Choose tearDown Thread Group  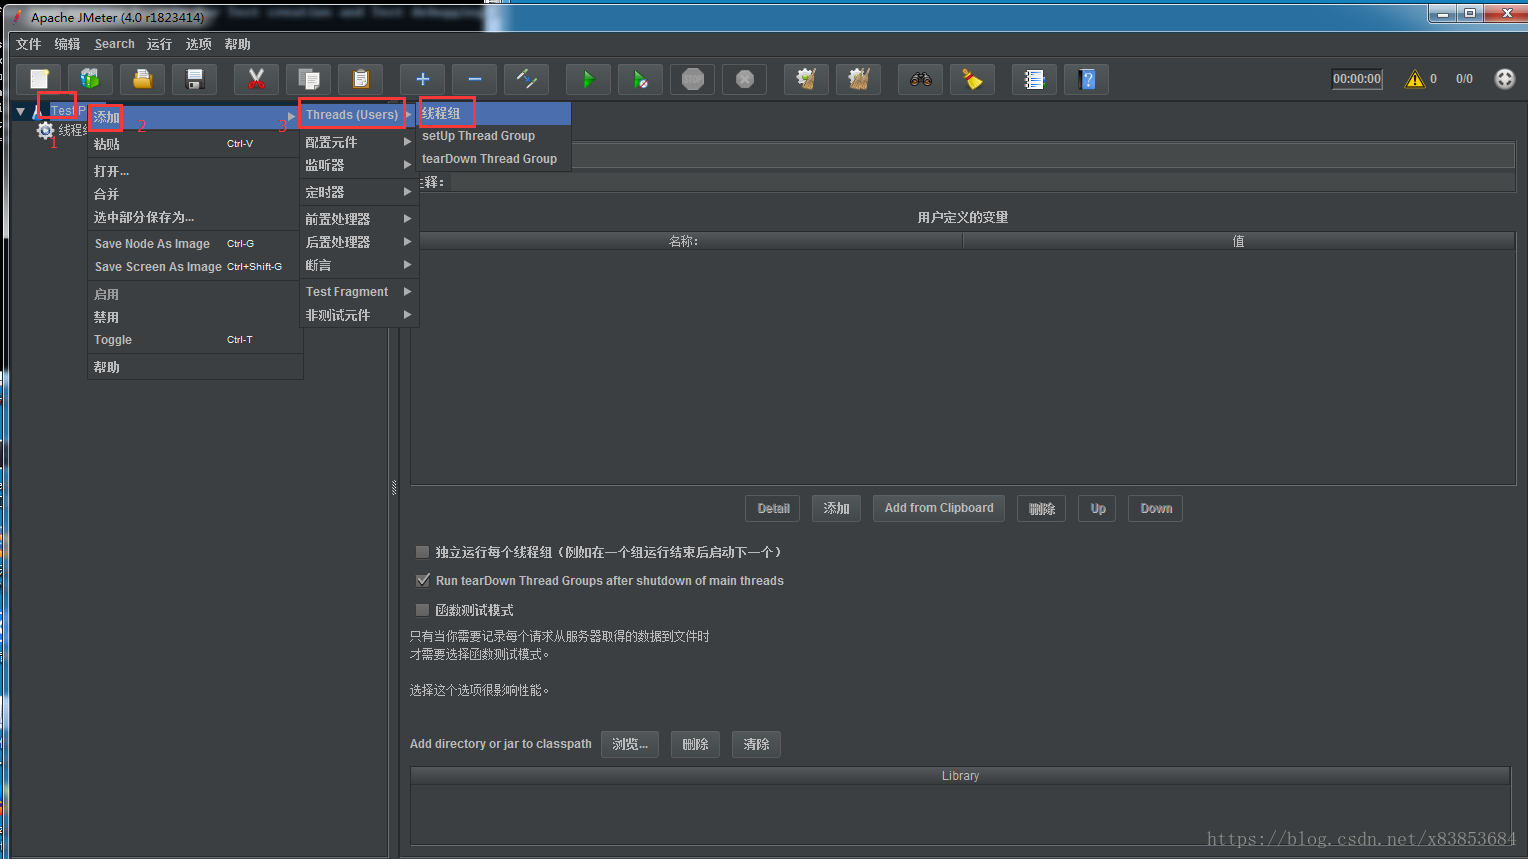click(x=494, y=159)
